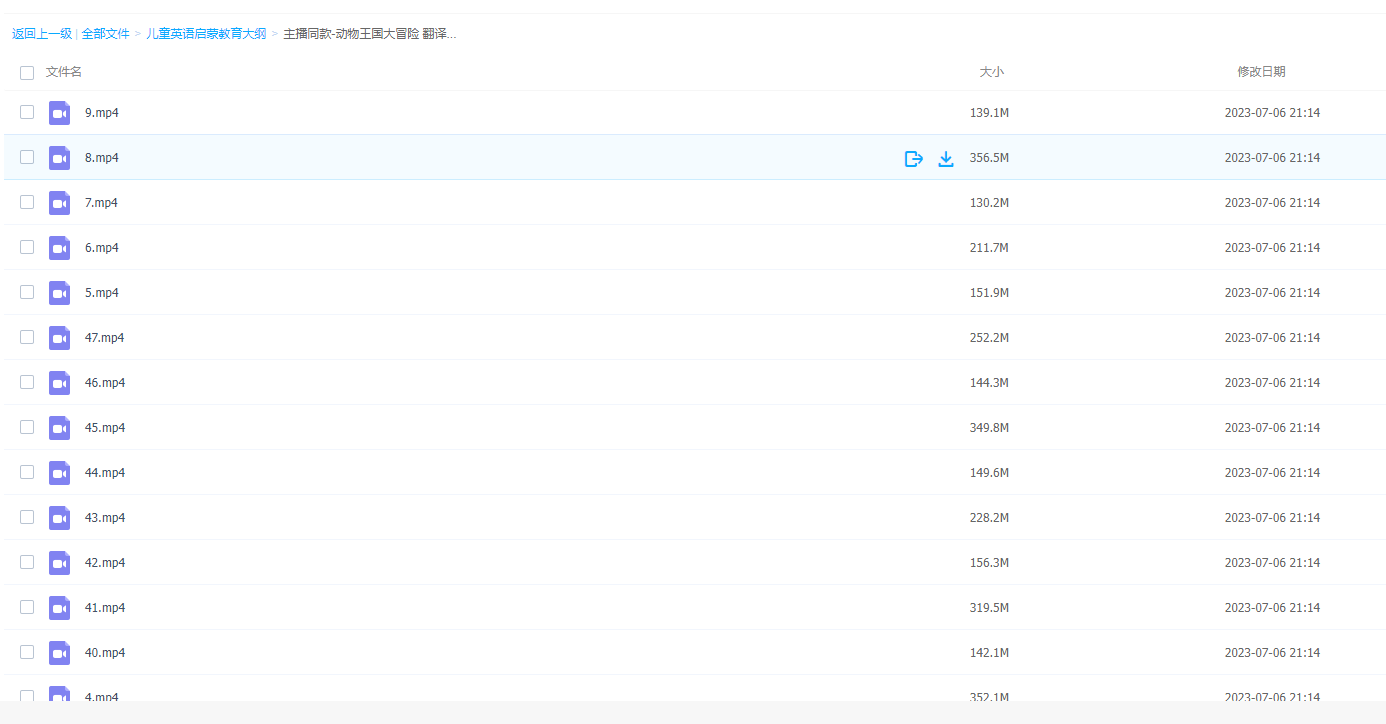The width and height of the screenshot is (1386, 724).
Task: Open the file named 46.mp4
Action: point(105,383)
